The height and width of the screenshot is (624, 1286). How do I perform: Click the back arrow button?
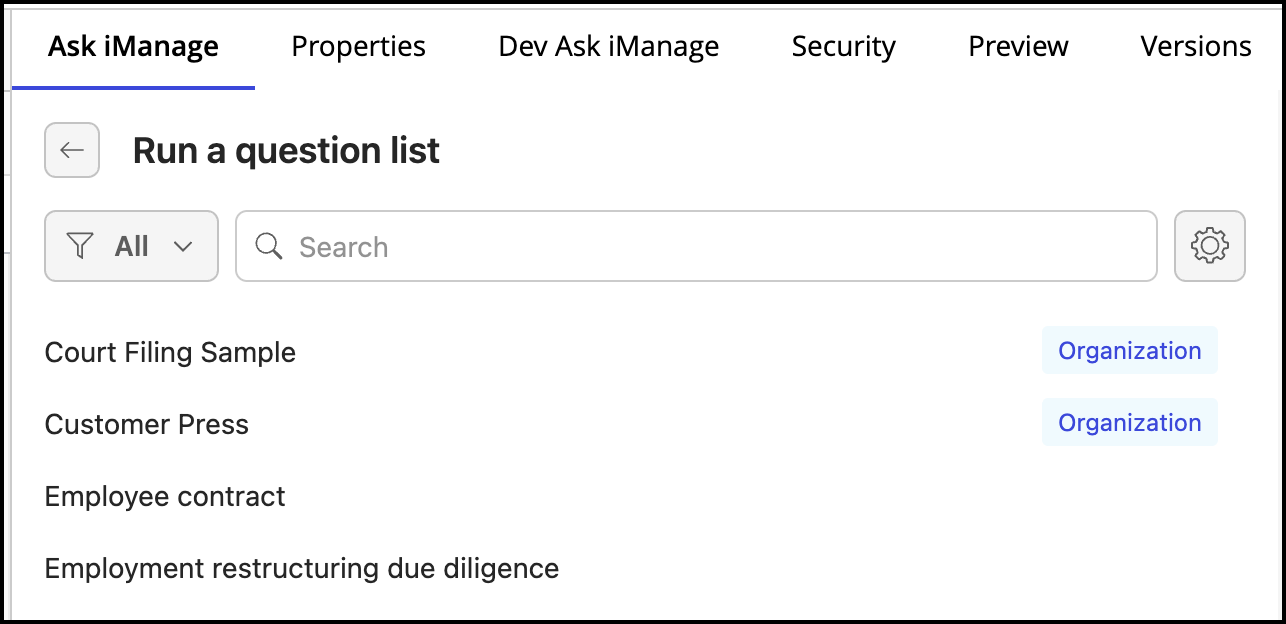(72, 150)
